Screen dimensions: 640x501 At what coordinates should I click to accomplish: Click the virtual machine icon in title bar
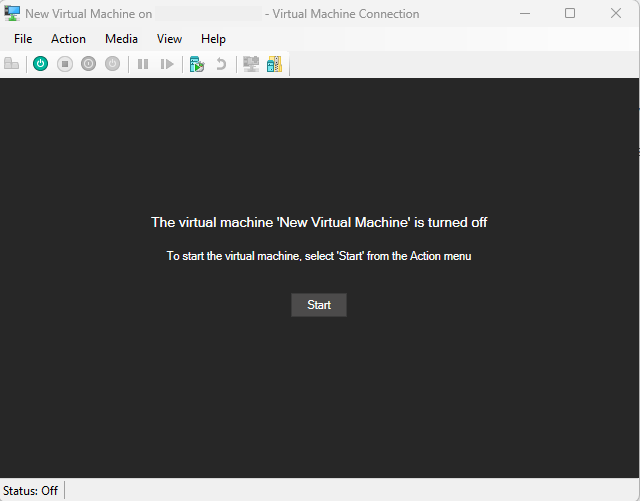(13, 14)
